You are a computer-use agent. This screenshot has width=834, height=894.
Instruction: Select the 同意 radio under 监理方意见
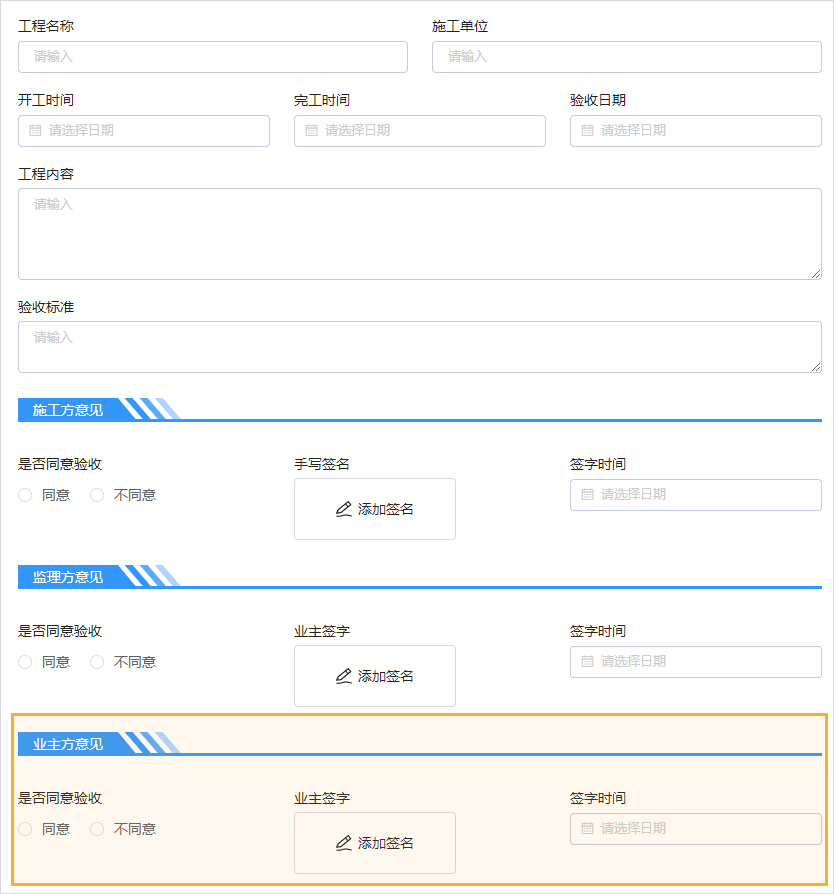[x=24, y=661]
